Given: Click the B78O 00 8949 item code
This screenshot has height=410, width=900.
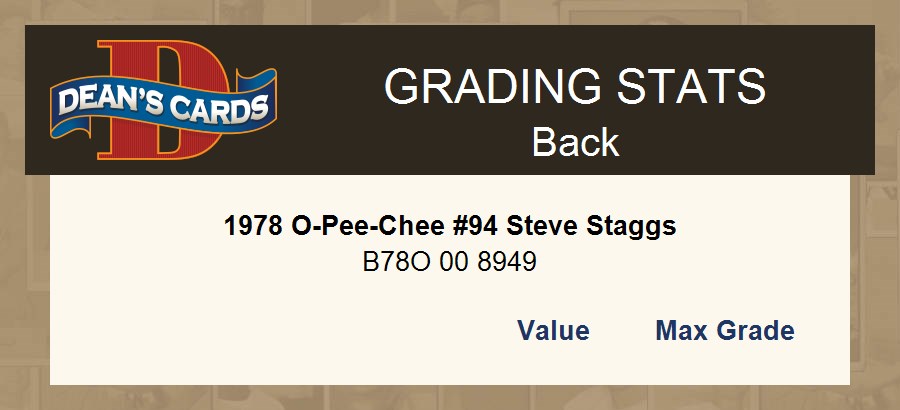Looking at the screenshot, I should pos(450,262).
